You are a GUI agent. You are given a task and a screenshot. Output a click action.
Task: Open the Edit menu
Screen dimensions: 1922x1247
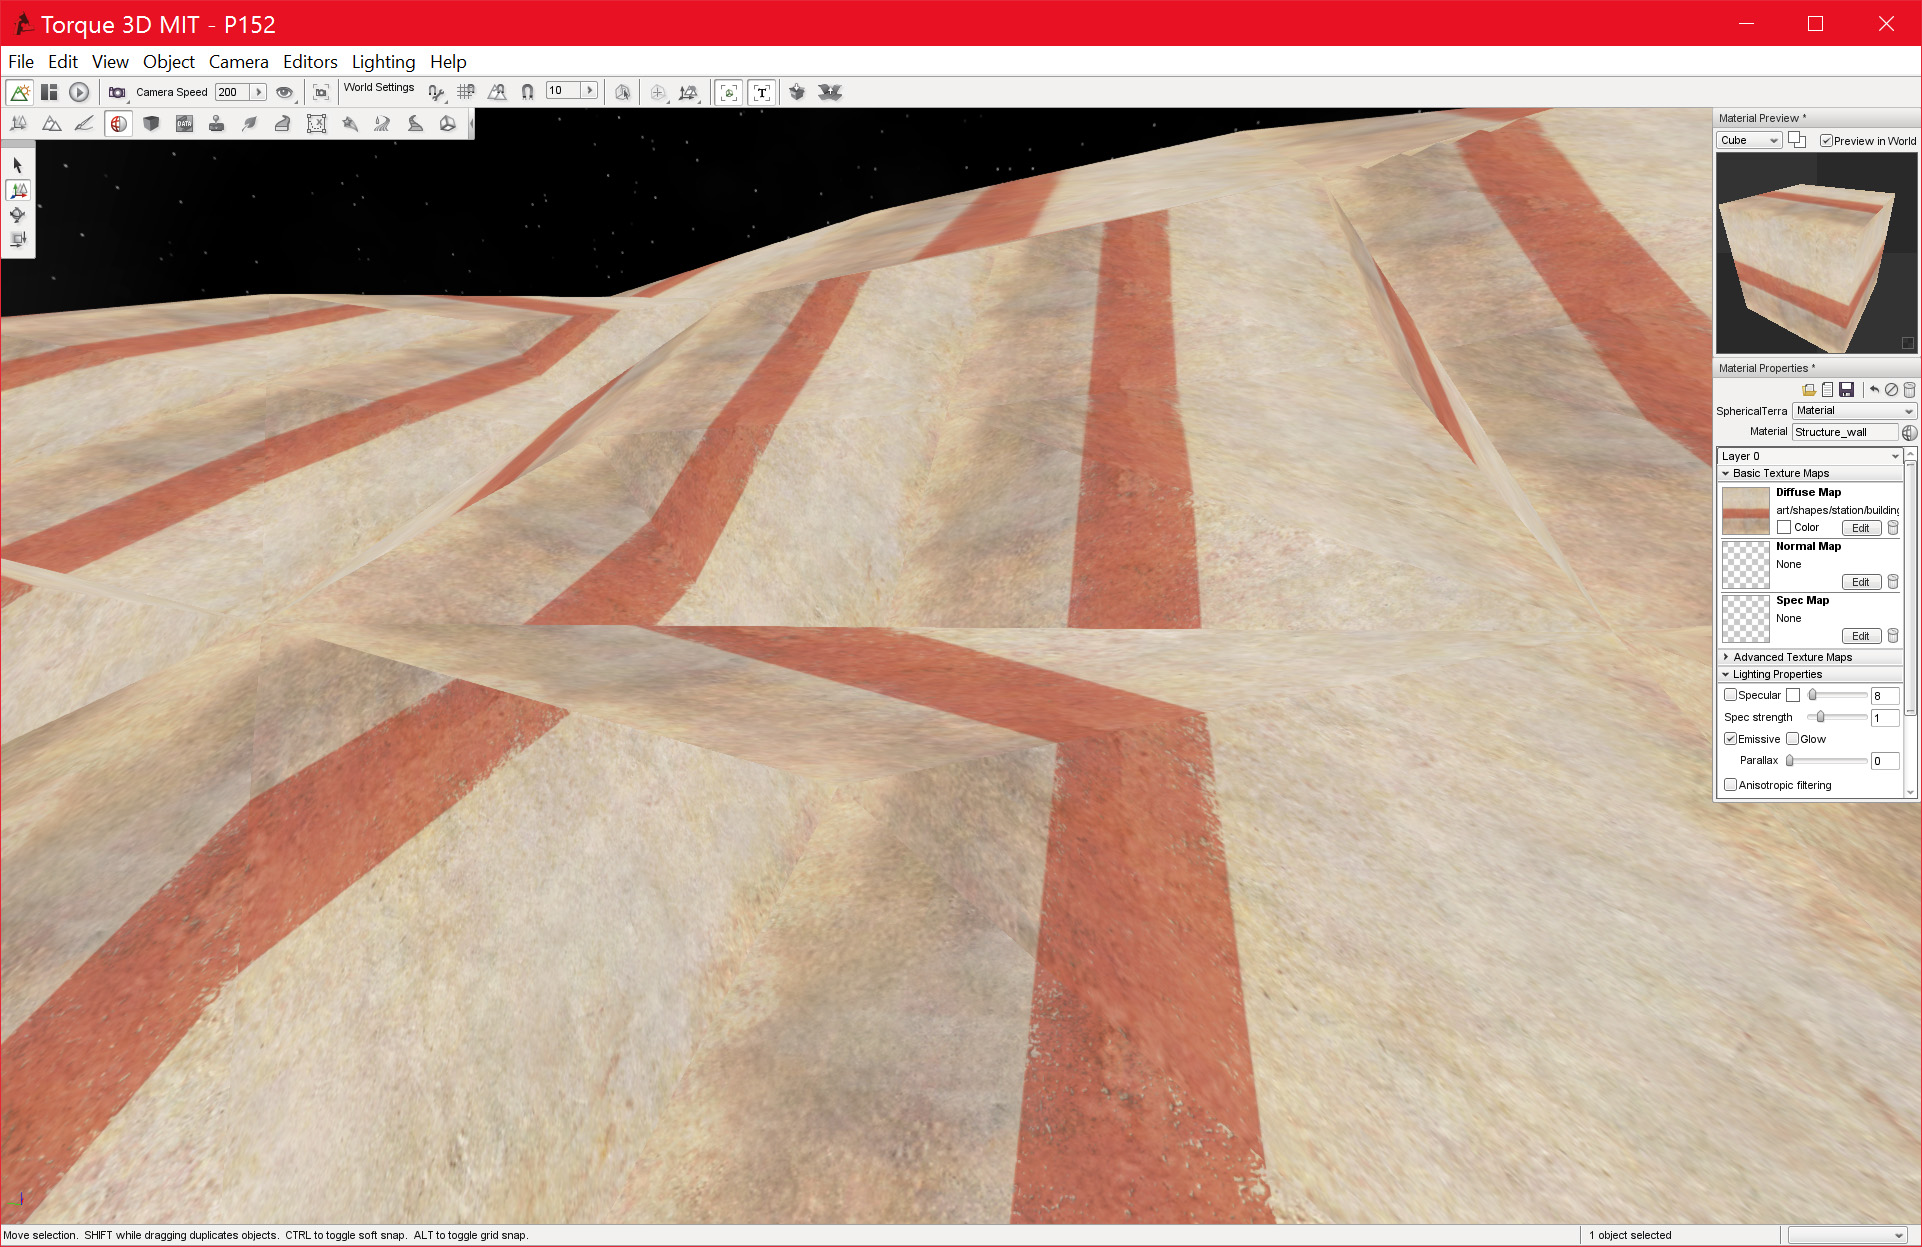point(63,62)
